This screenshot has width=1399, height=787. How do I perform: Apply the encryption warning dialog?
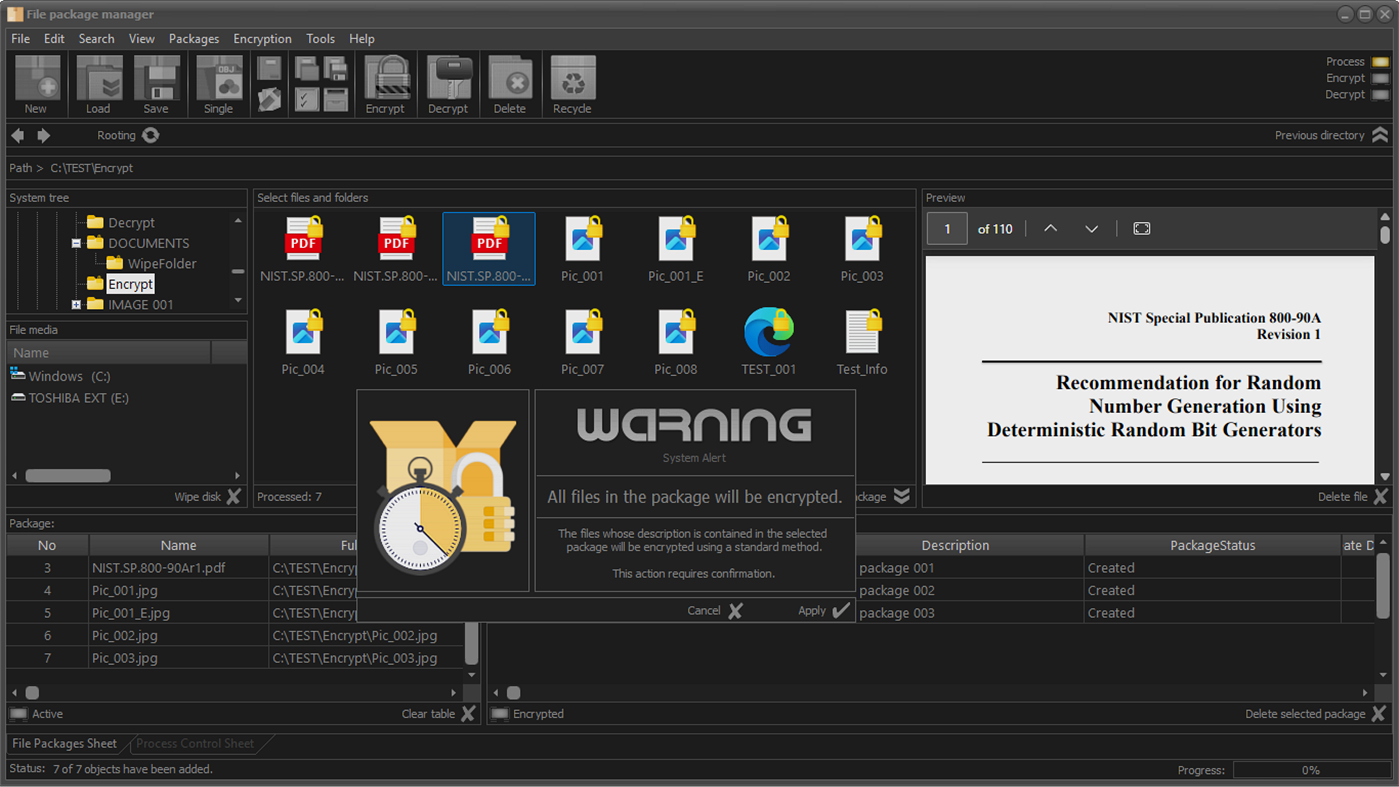[x=822, y=610]
